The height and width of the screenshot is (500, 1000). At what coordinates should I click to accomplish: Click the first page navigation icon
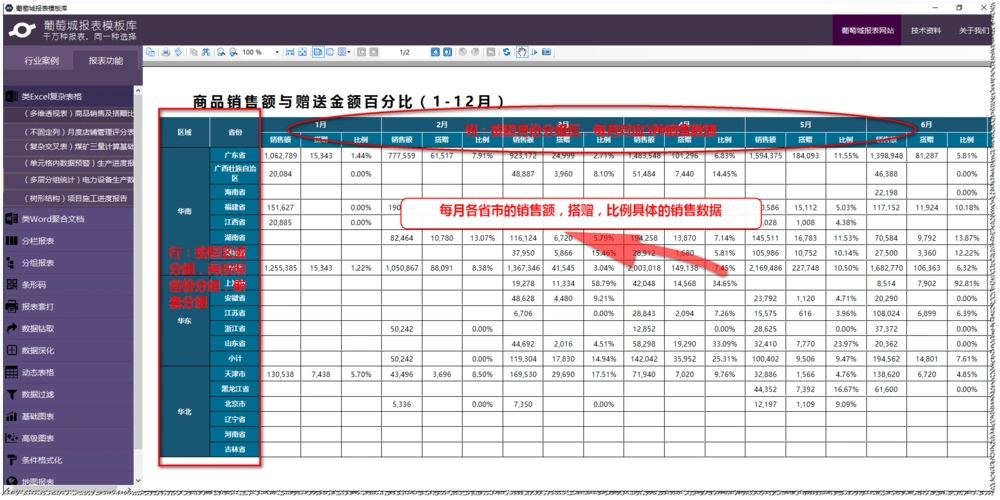point(361,52)
